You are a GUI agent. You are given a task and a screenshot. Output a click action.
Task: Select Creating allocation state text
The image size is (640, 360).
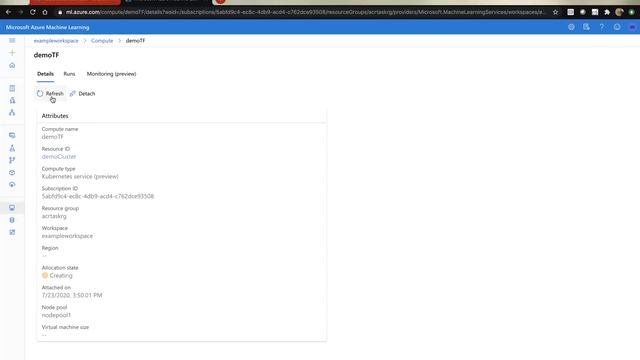(x=61, y=276)
